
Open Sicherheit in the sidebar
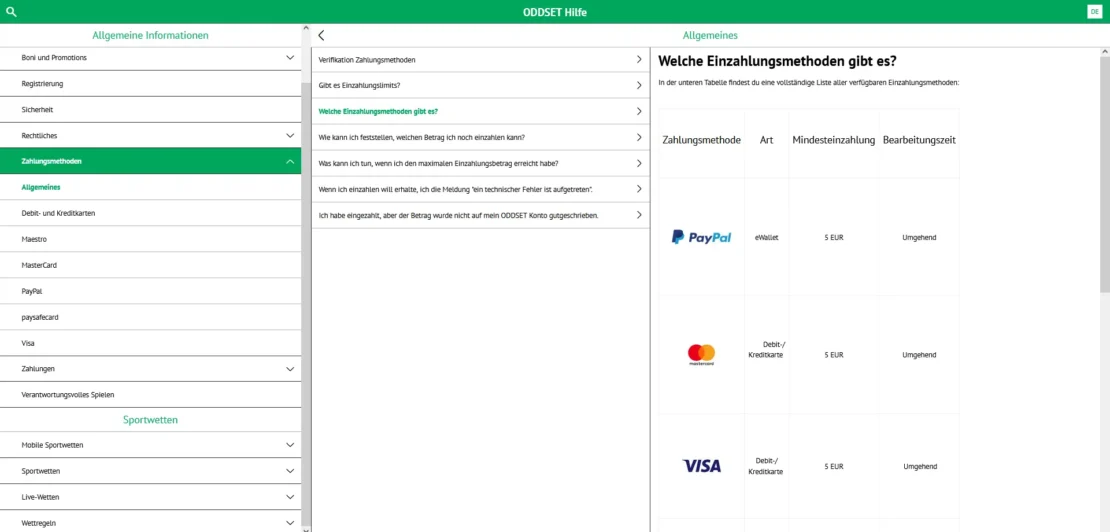tap(150, 110)
